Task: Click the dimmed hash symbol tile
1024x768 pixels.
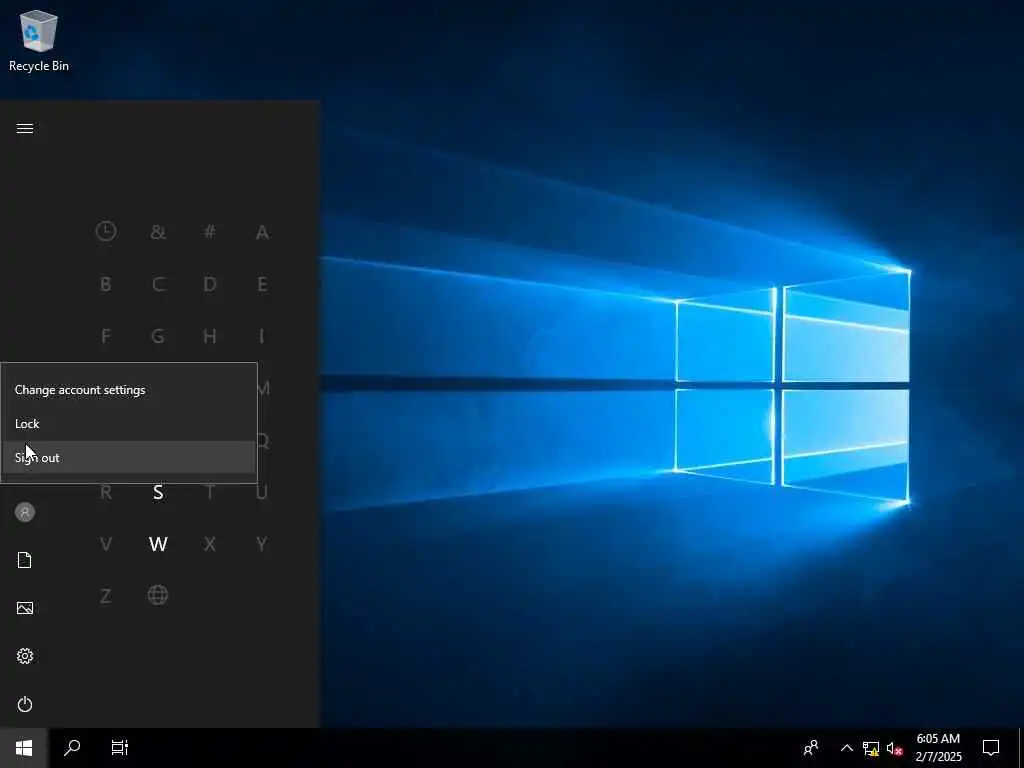Action: (x=210, y=232)
